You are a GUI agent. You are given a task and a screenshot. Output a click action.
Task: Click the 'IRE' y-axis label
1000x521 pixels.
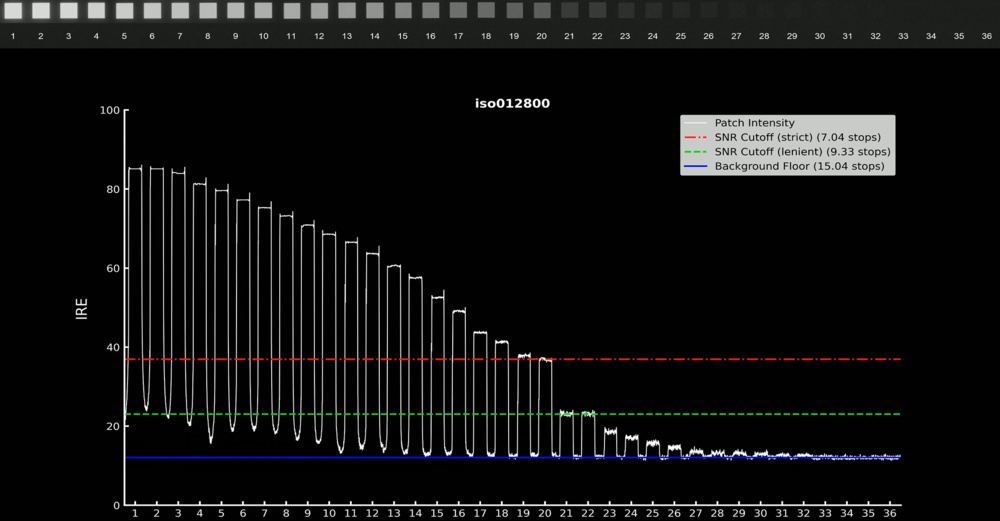pos(82,308)
